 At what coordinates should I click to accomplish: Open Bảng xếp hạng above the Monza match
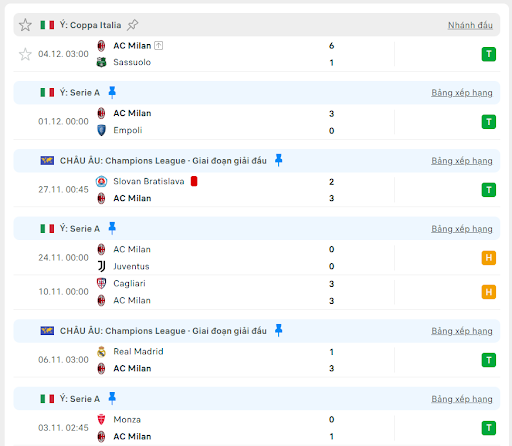462,399
